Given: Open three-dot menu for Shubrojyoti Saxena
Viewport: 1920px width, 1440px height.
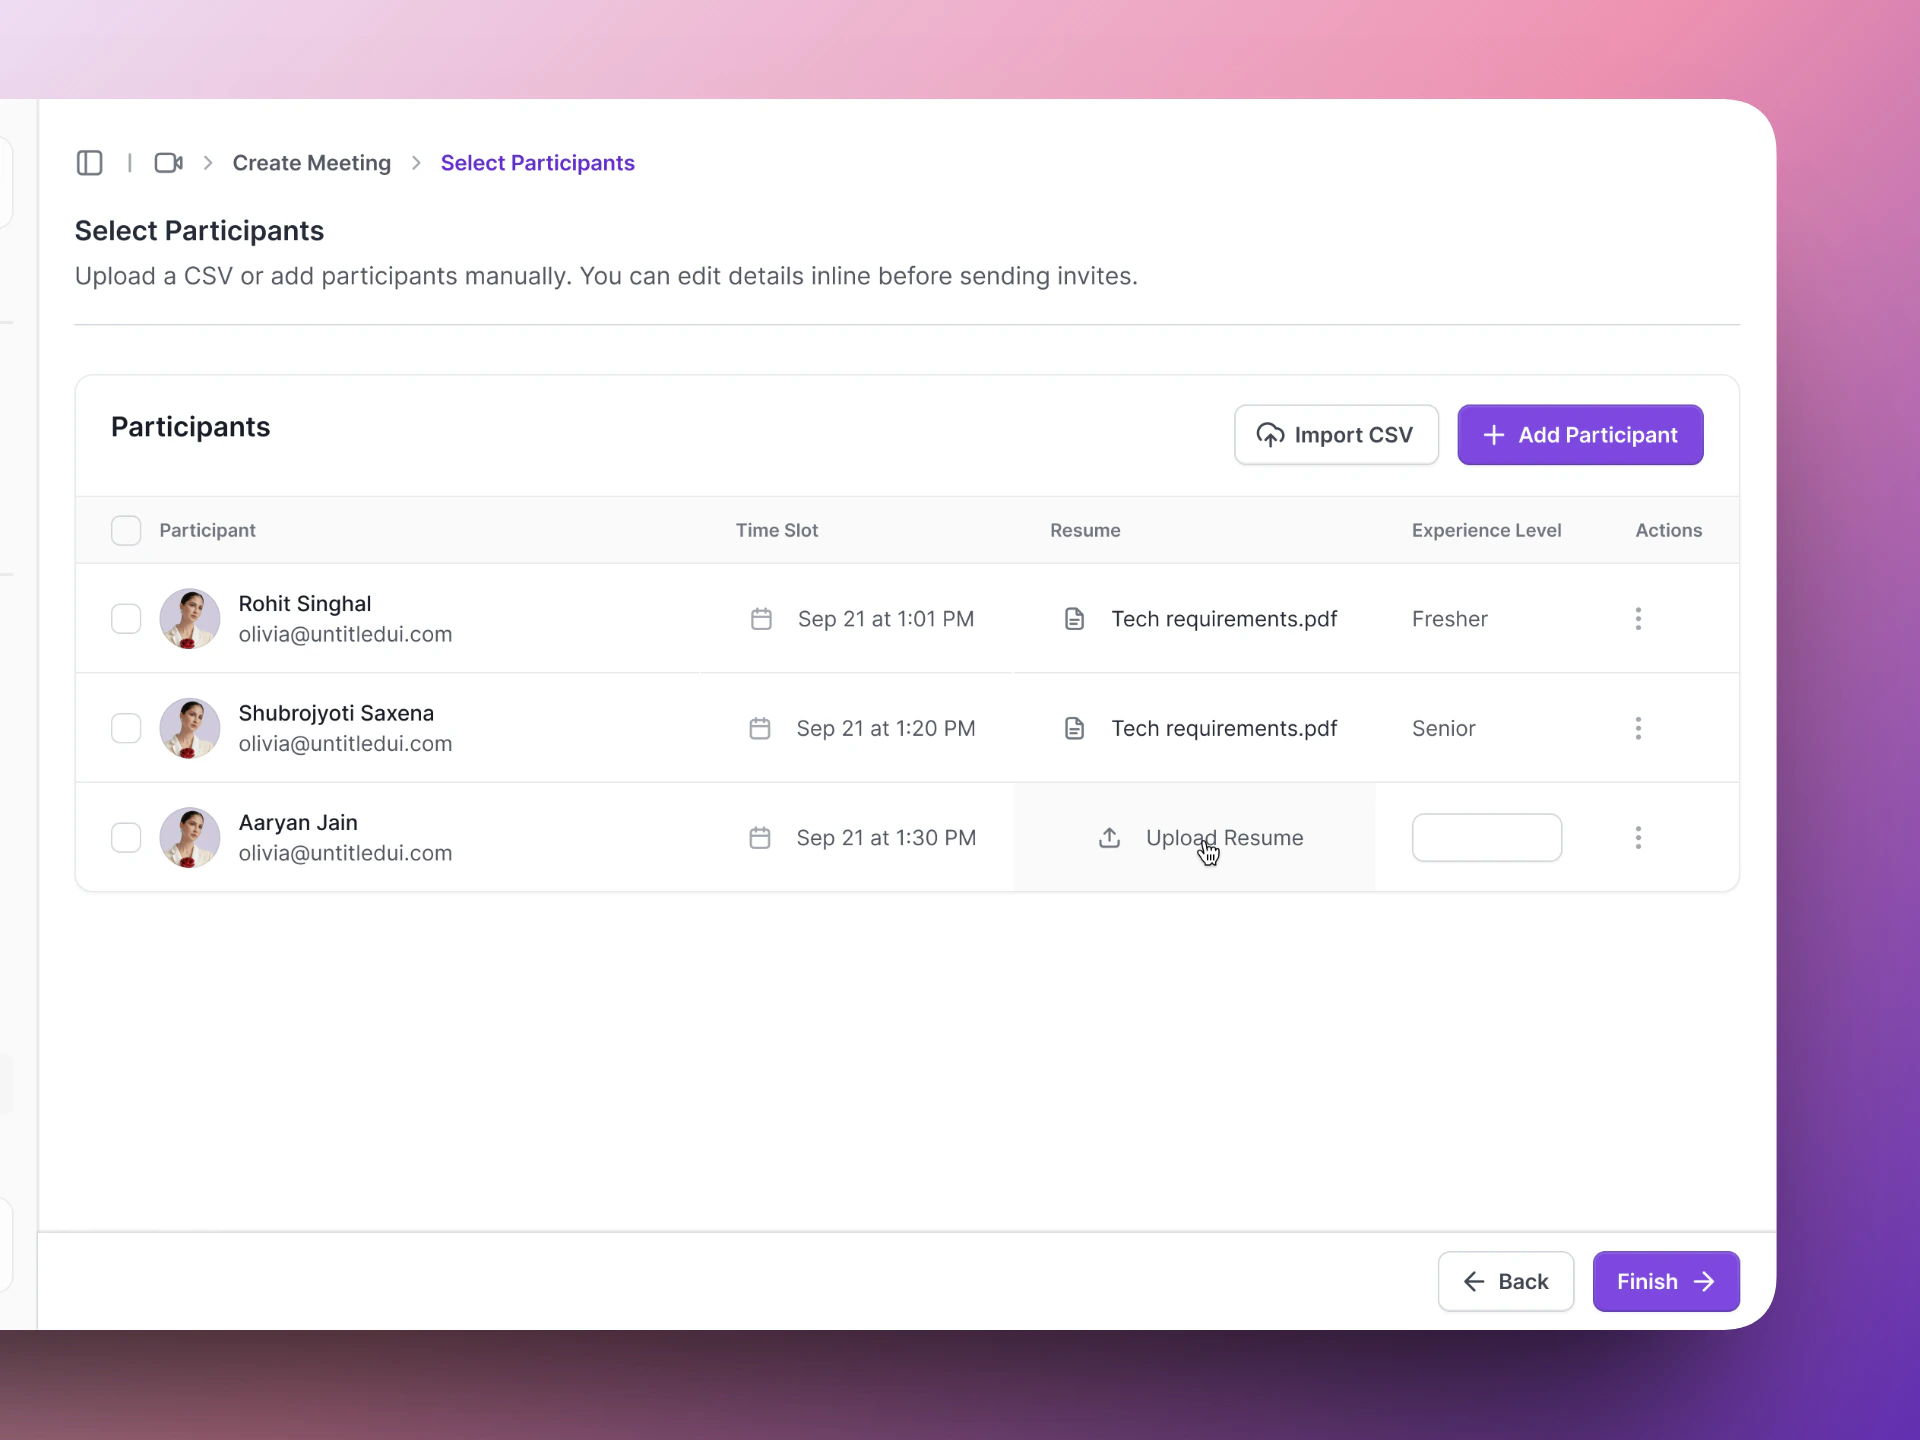Looking at the screenshot, I should point(1638,728).
